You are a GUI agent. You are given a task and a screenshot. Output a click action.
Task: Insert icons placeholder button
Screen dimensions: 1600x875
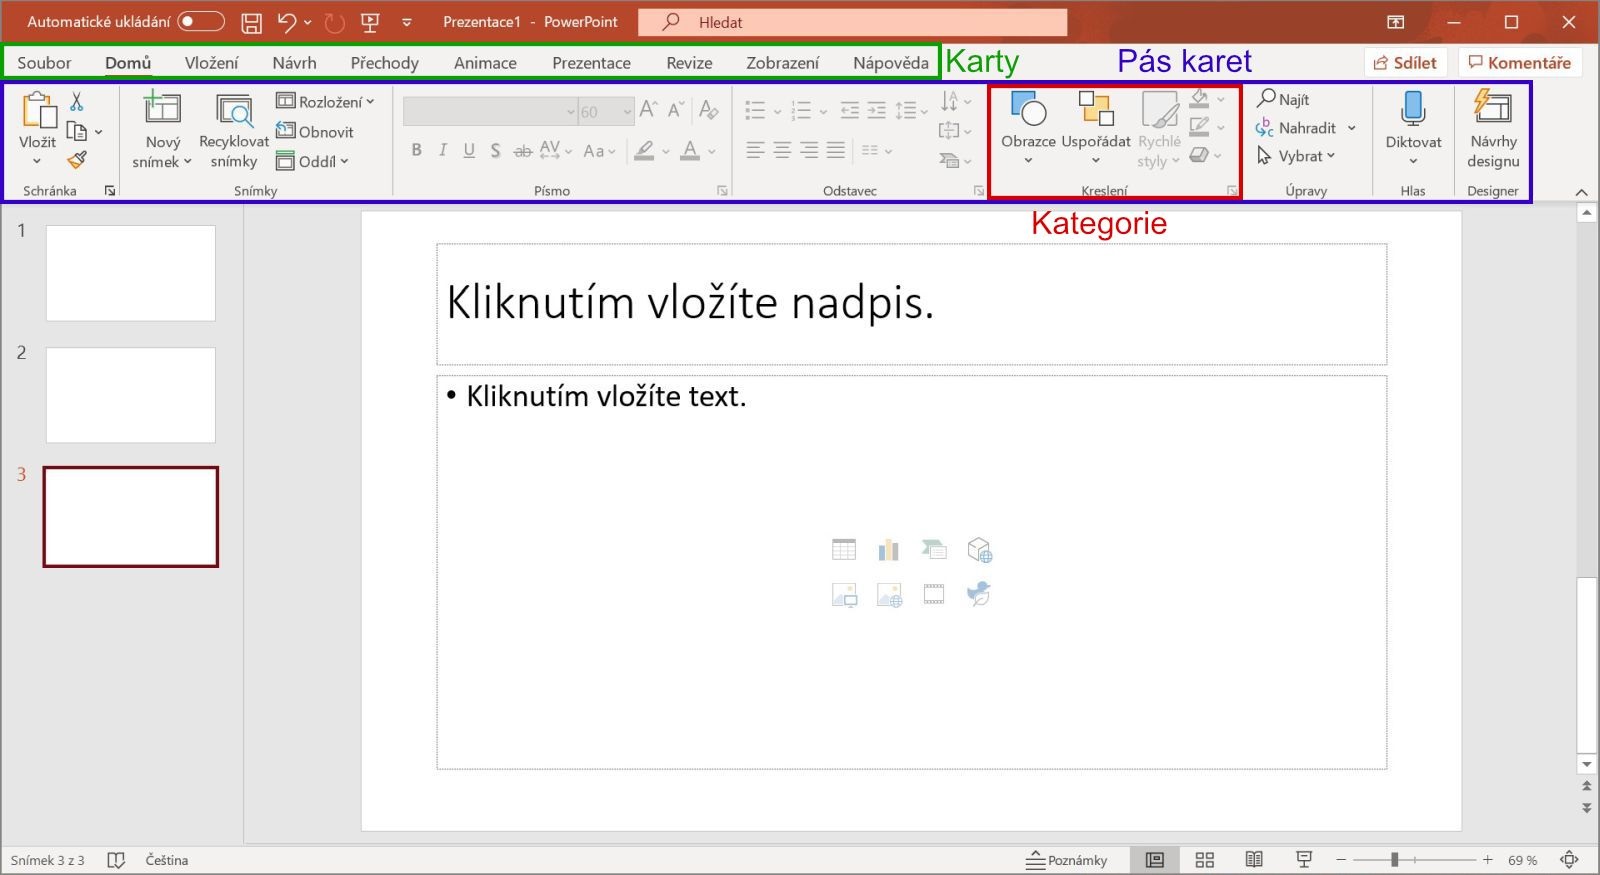(x=979, y=594)
